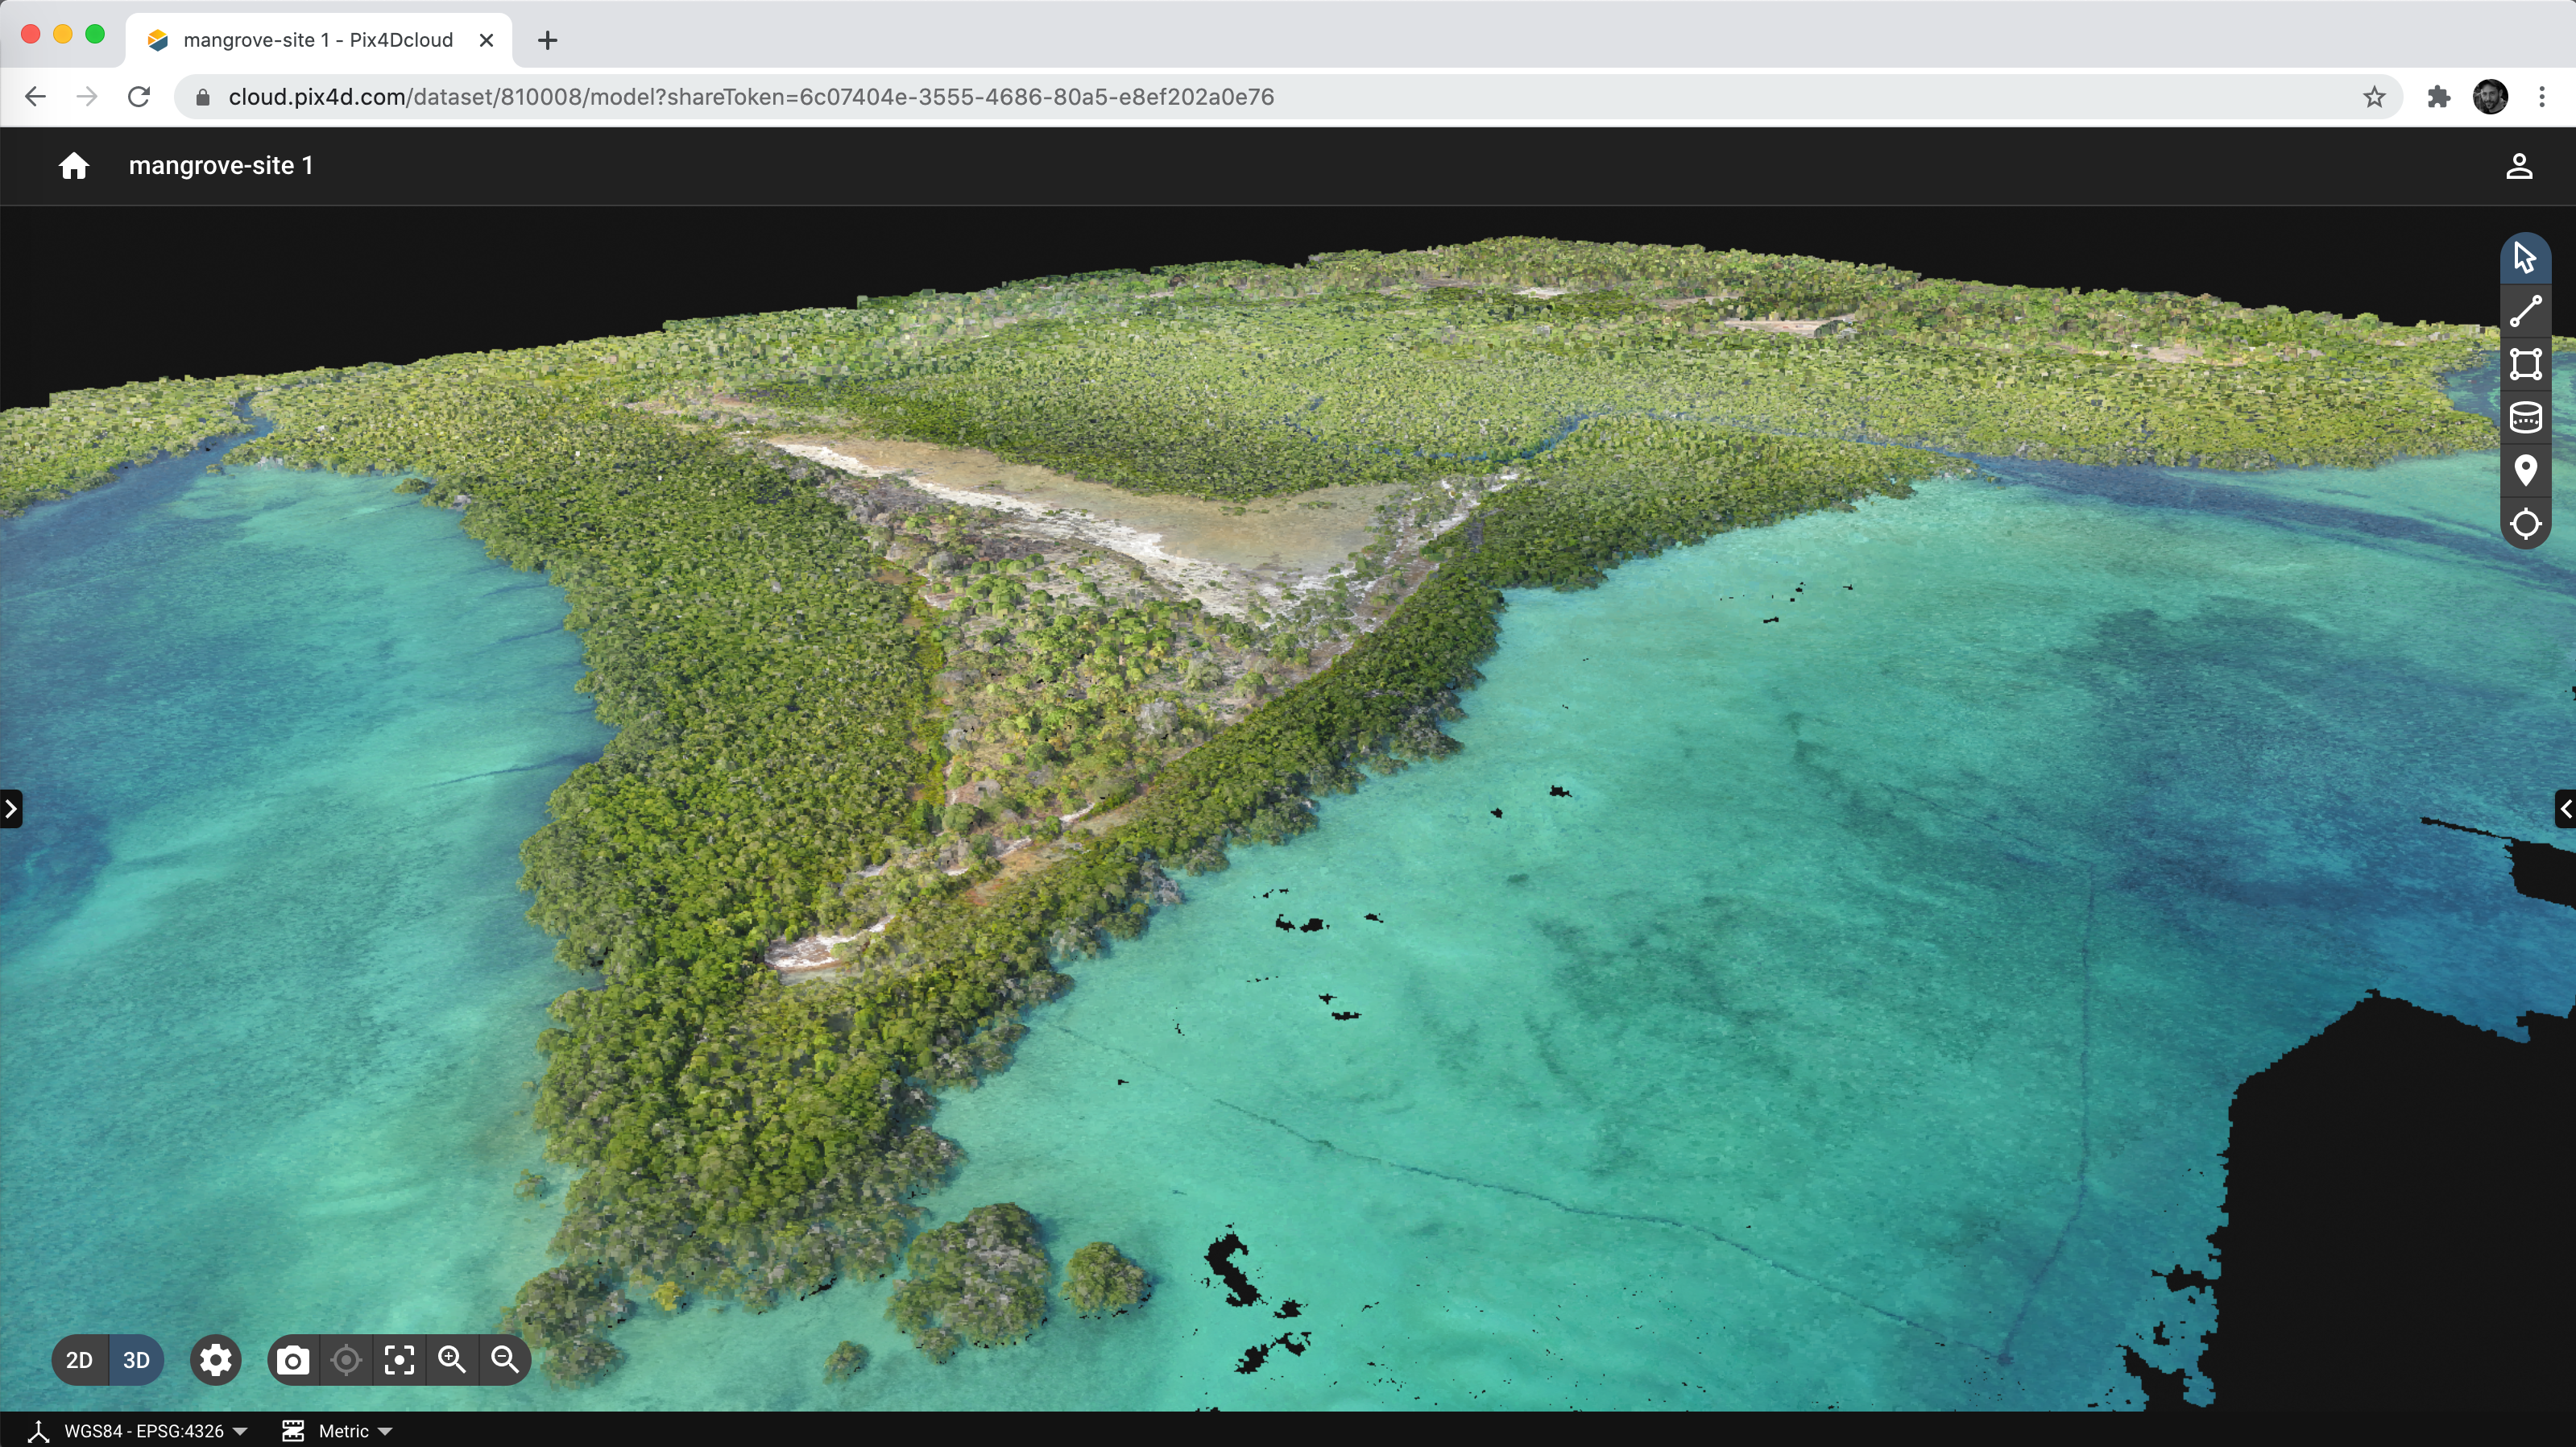This screenshot has height=1447, width=2576.
Task: Go to home via house icon
Action: point(74,166)
